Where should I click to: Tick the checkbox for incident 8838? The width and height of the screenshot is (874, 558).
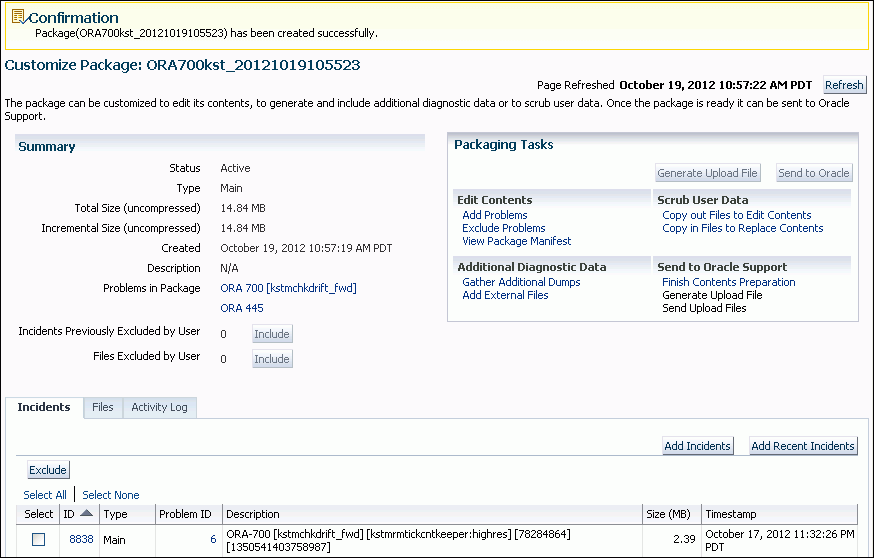[38, 539]
